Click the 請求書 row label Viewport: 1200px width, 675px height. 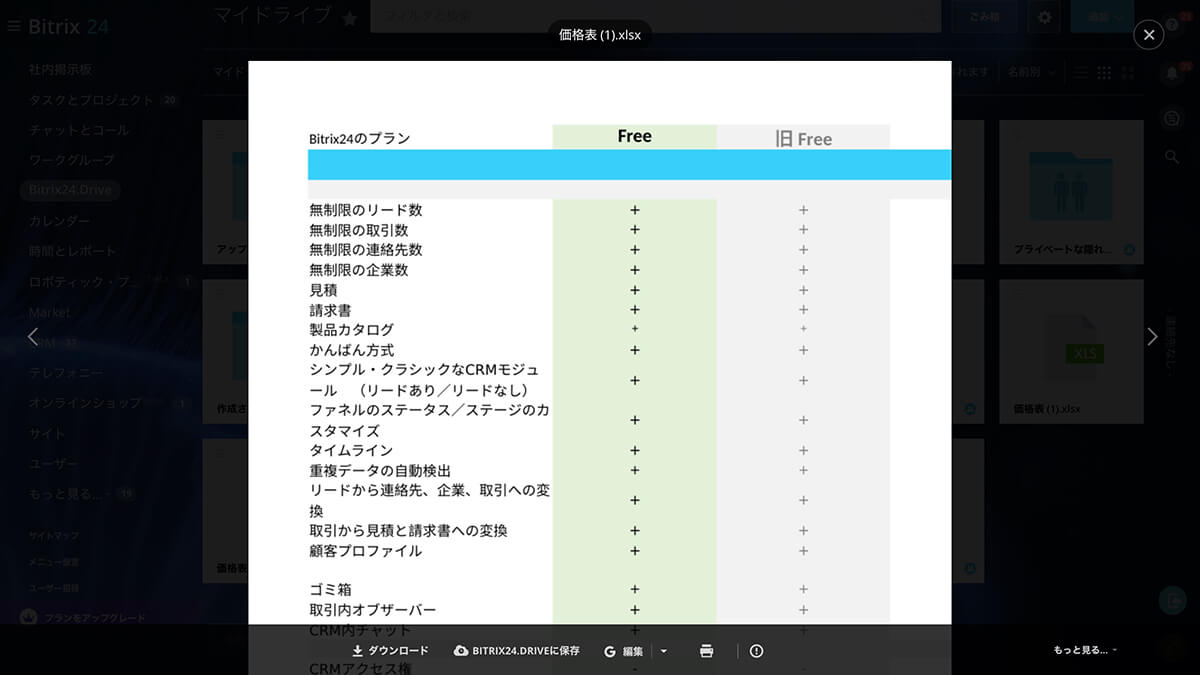coord(330,310)
